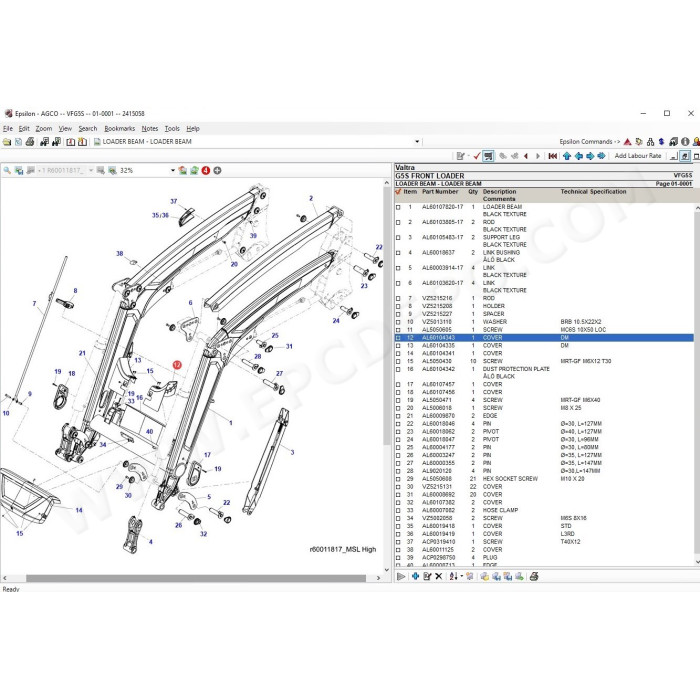Screen dimensions: 700x700
Task: Select part row AL5050605 SCREW
Action: click(x=544, y=330)
